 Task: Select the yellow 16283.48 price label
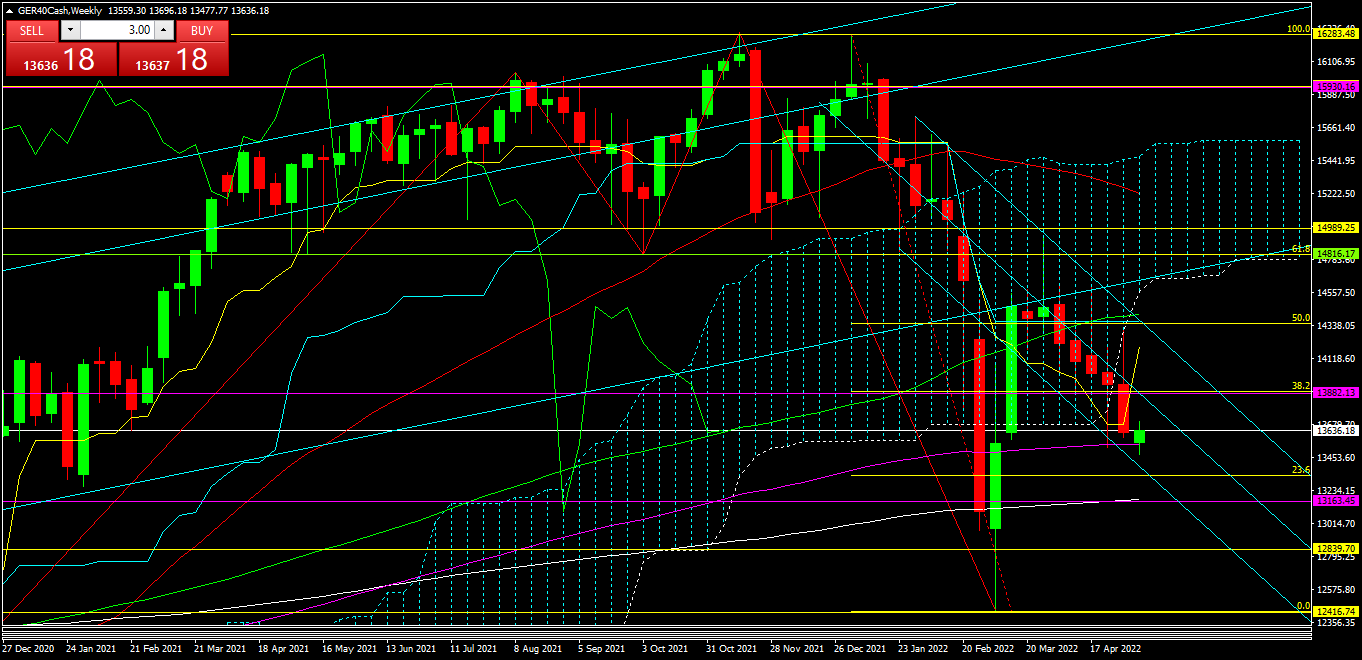pyautogui.click(x=1337, y=34)
